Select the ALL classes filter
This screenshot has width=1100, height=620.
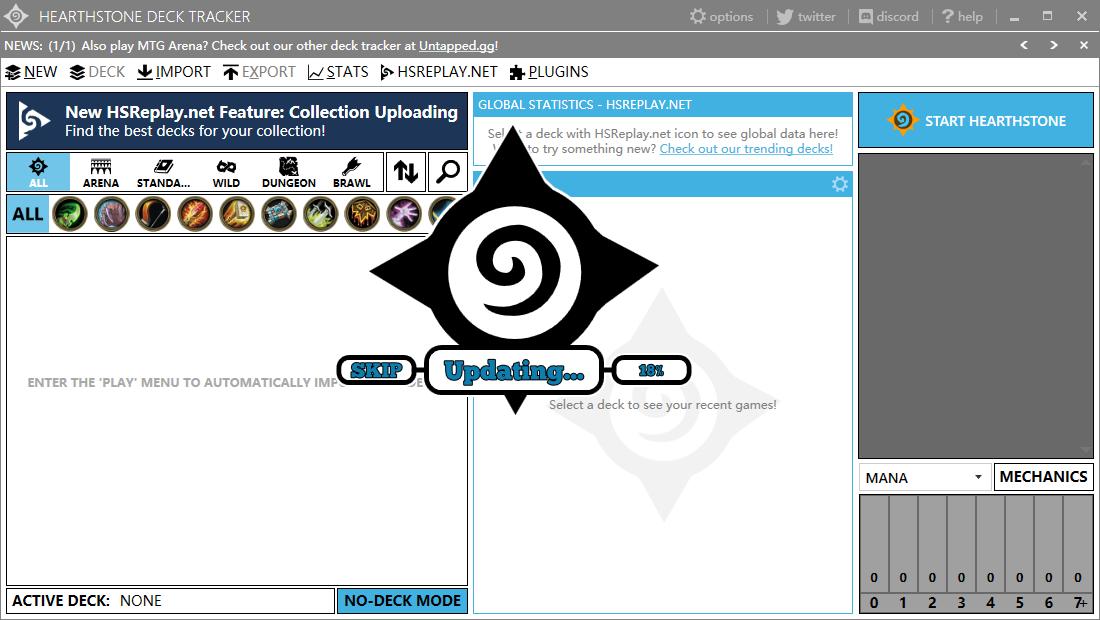(x=28, y=214)
